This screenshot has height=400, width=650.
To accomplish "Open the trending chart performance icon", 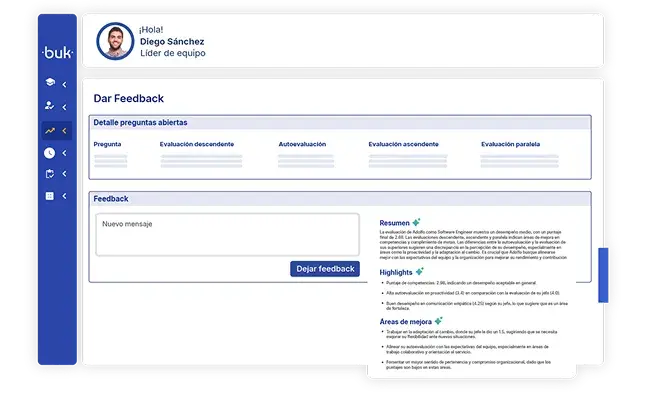I will click(50, 130).
